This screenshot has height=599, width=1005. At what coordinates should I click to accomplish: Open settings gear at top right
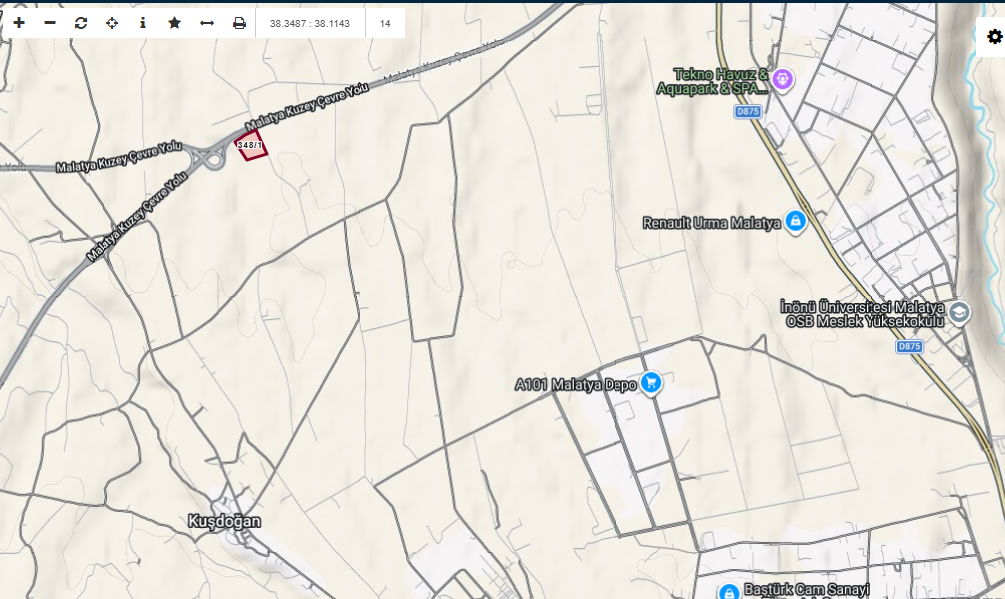tap(994, 37)
